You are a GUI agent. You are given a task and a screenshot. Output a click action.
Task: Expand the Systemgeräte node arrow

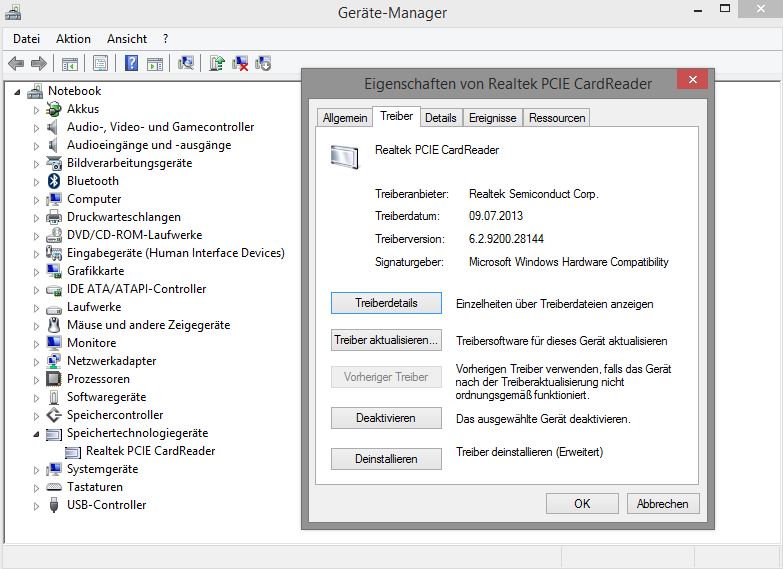click(36, 470)
